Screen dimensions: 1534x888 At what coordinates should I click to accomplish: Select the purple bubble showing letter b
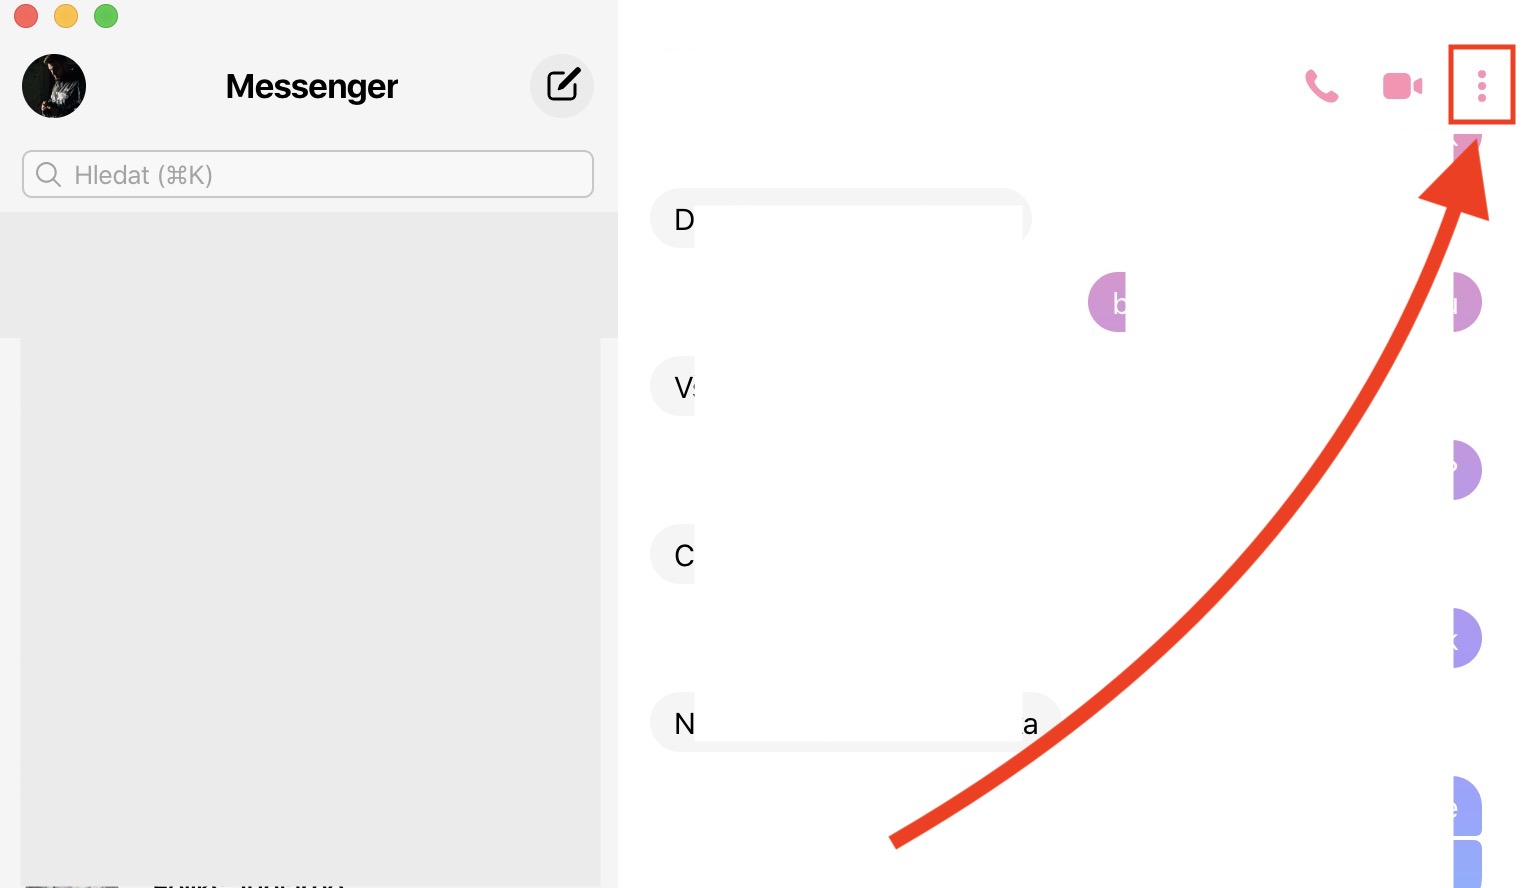pos(1108,302)
